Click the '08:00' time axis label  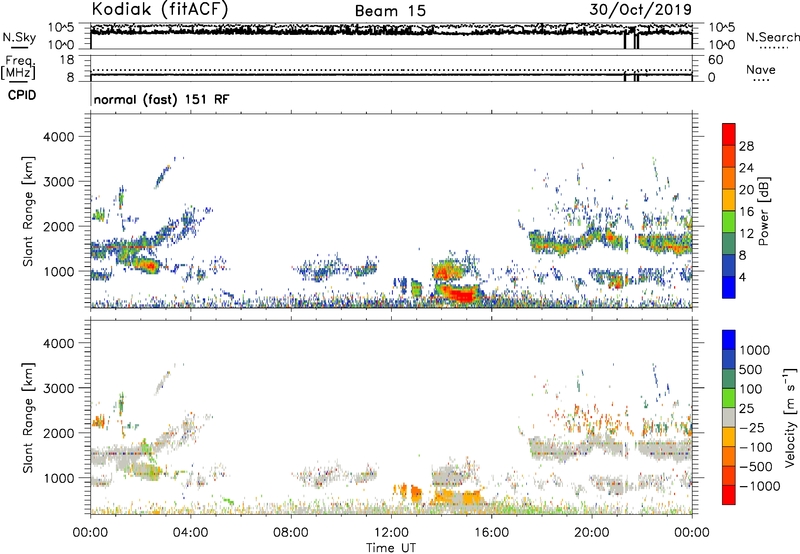(291, 533)
